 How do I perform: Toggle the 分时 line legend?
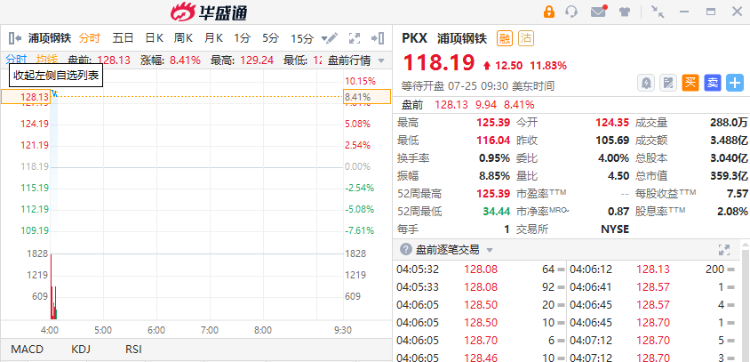click(x=16, y=59)
